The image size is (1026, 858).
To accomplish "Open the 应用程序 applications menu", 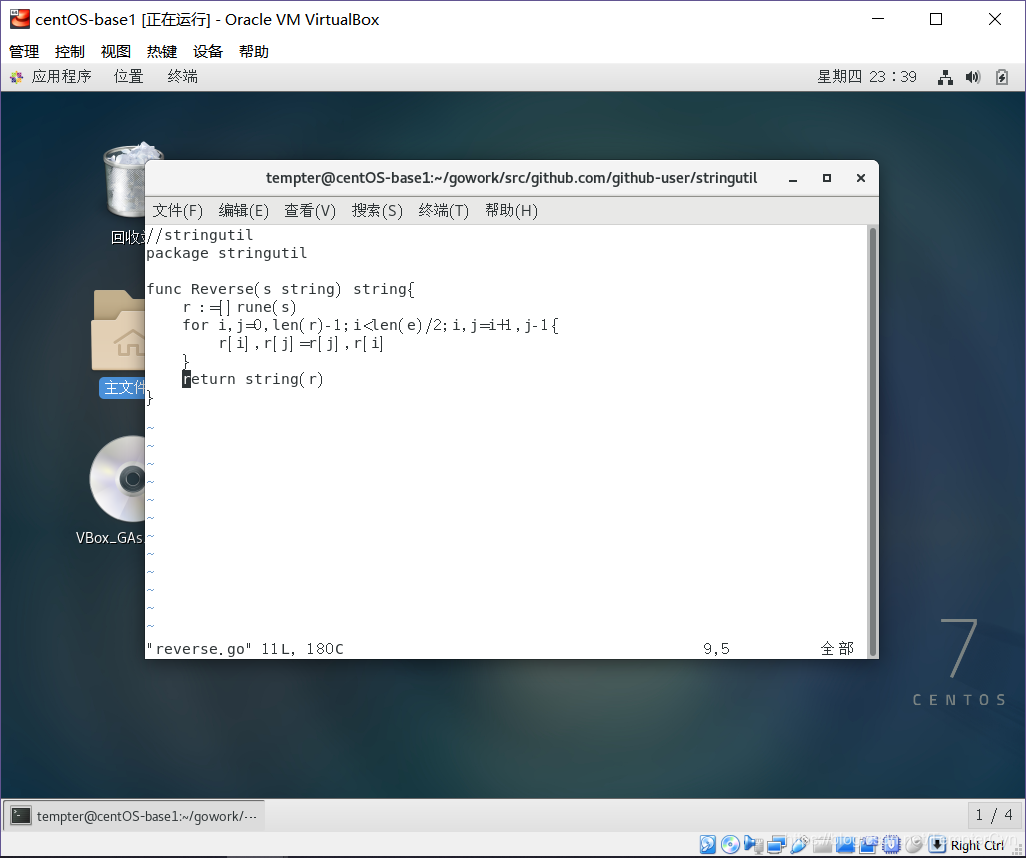I will pos(62,77).
